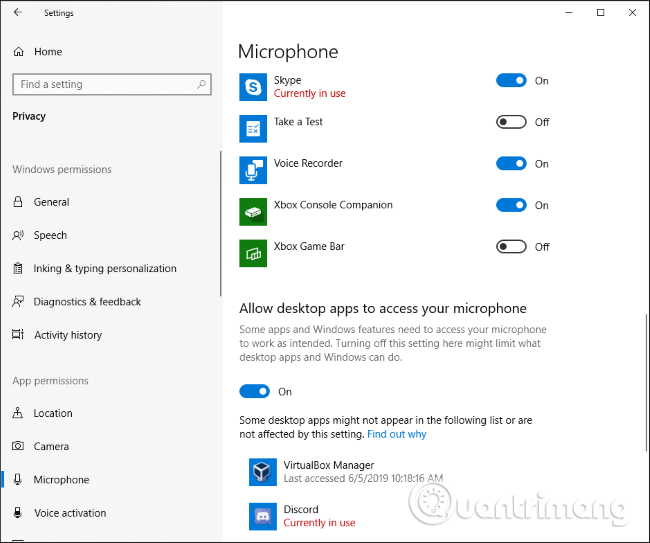Click the Take a Test app icon

(253, 128)
